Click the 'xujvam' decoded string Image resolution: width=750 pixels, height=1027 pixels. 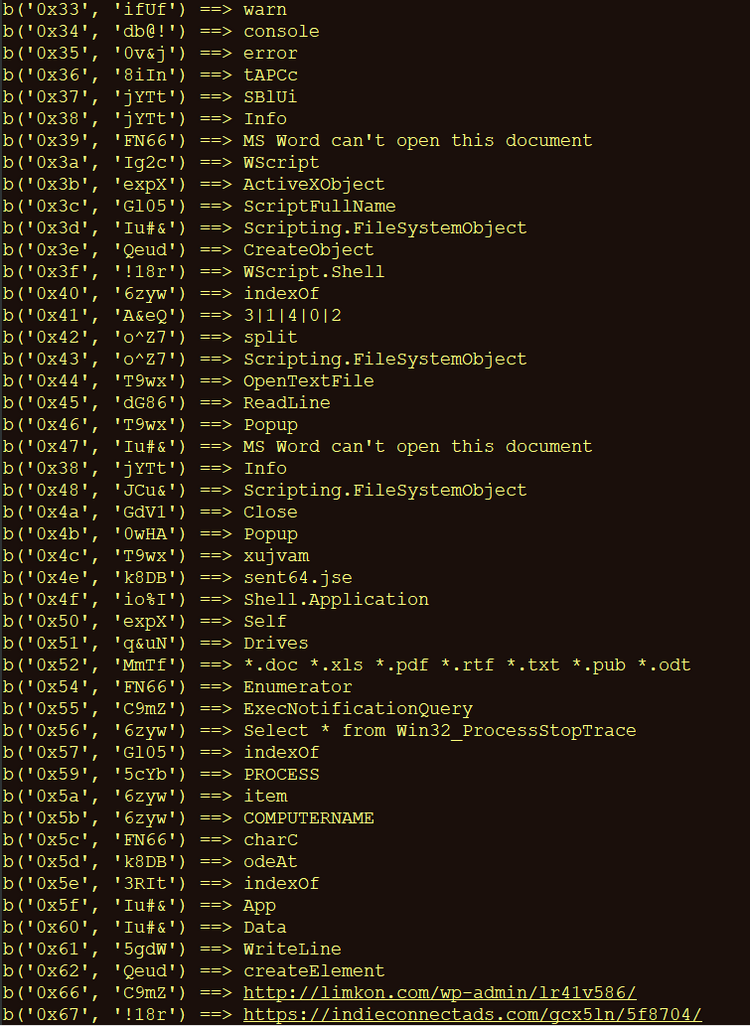pos(276,556)
